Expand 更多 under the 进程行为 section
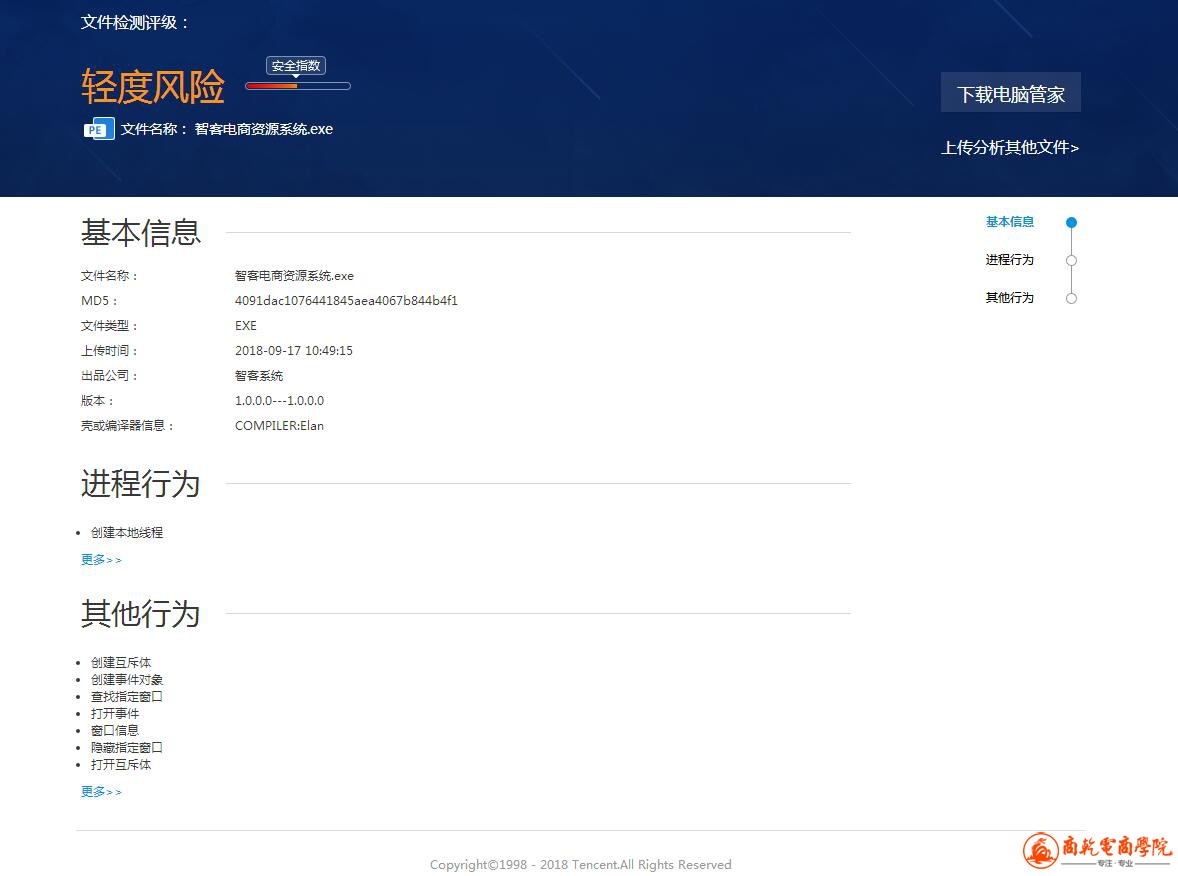The image size is (1178, 876). 101,560
